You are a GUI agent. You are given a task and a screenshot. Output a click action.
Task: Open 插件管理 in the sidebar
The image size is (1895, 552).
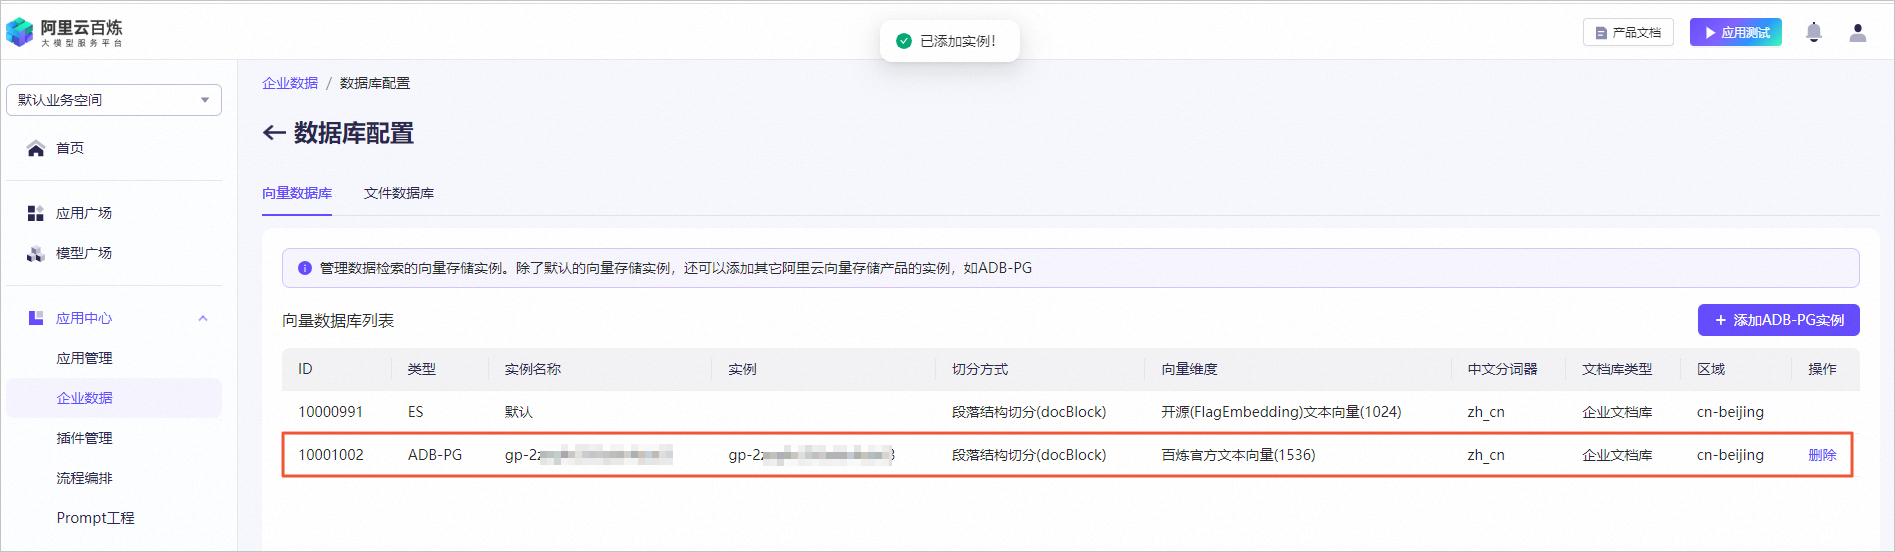[84, 438]
